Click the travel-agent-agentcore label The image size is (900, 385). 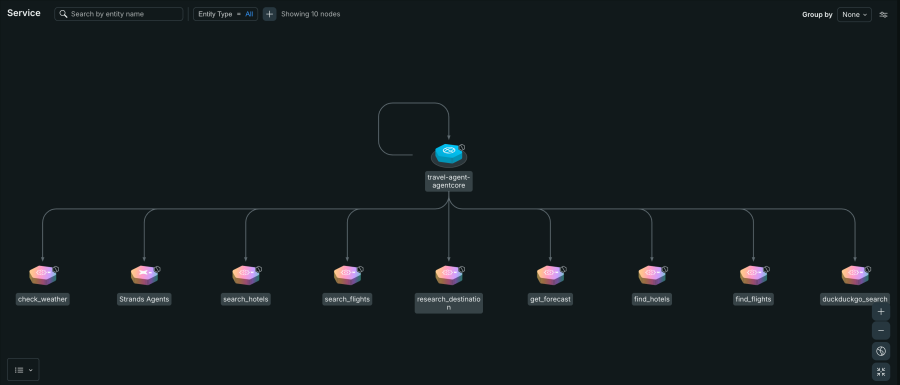449,181
